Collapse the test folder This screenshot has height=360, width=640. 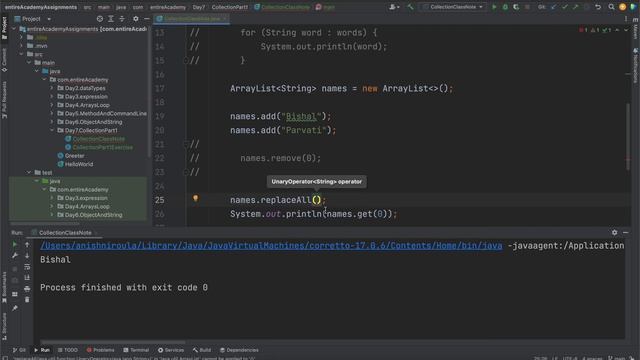(x=29, y=173)
